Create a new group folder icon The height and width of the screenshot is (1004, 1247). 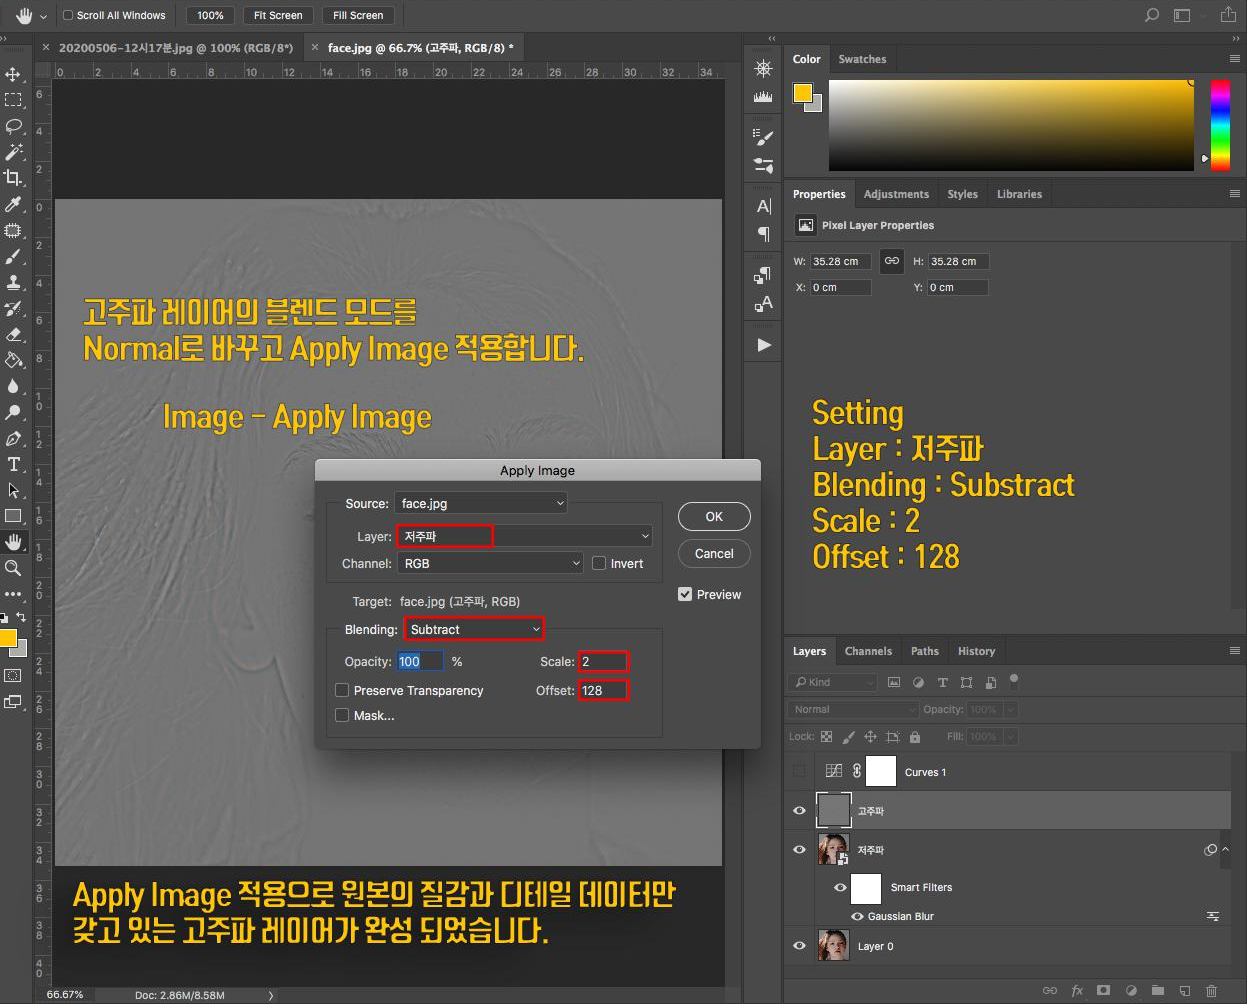[x=1157, y=991]
